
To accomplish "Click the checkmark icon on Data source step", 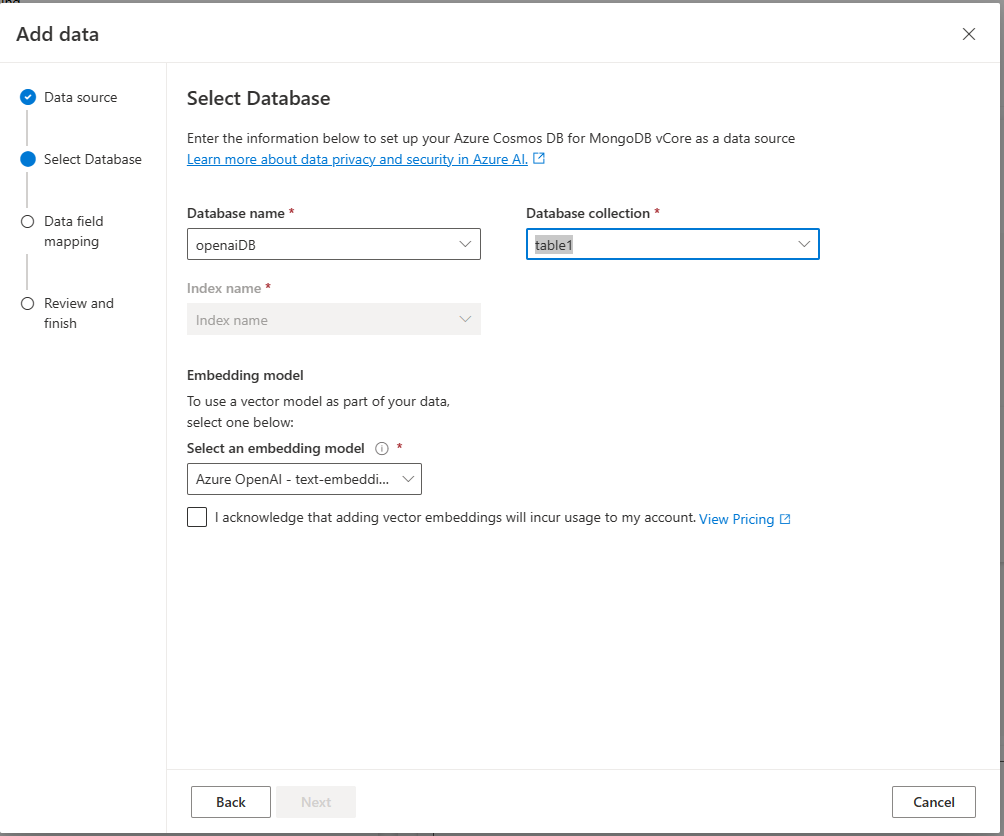I will point(27,97).
